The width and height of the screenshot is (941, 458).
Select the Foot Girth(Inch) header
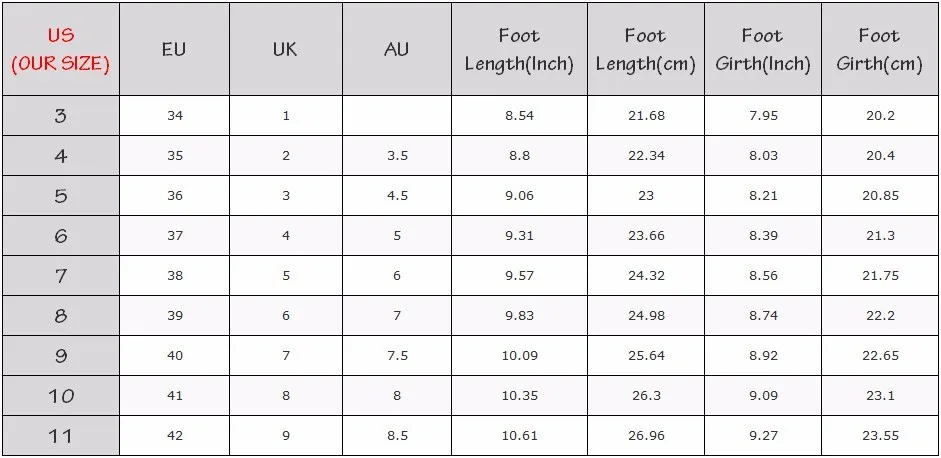(762, 49)
